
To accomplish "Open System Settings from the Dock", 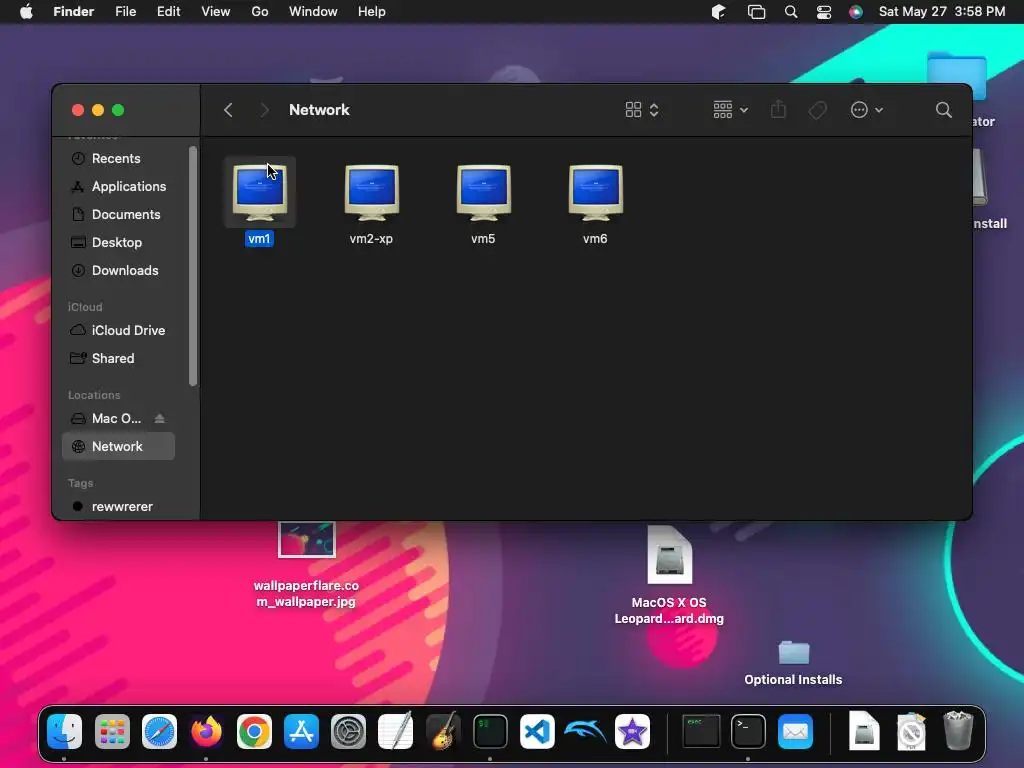I will click(348, 731).
